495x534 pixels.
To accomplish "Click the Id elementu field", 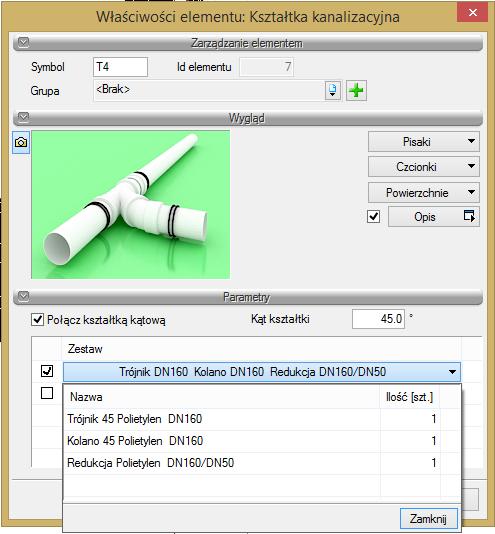I will tap(266, 67).
